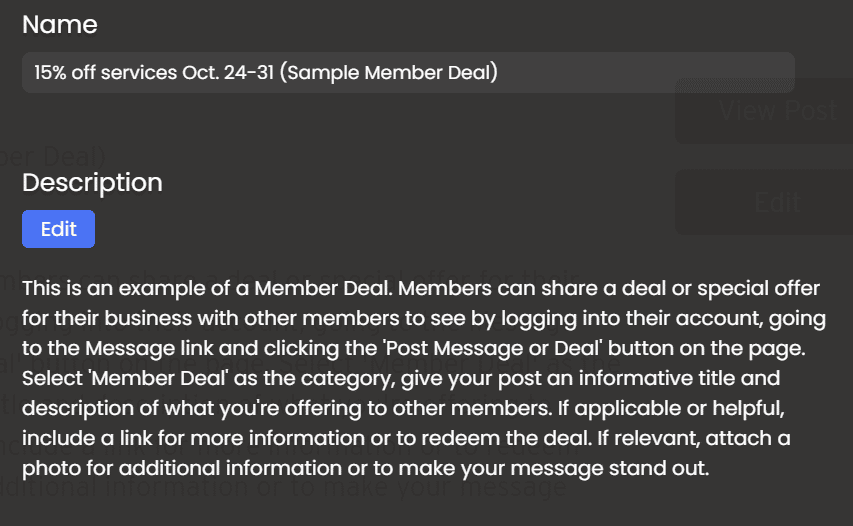Click the Description heading label
The height and width of the screenshot is (526, 853).
(92, 182)
